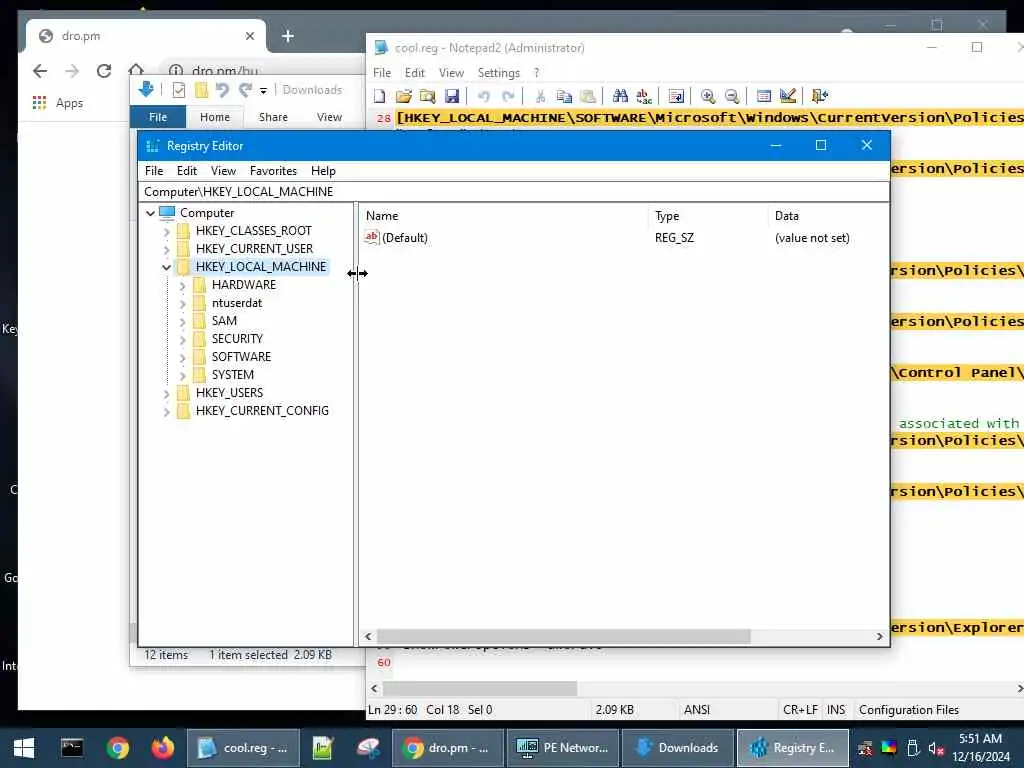Select the SECURITY registry key
The height and width of the screenshot is (768, 1024).
(x=237, y=339)
